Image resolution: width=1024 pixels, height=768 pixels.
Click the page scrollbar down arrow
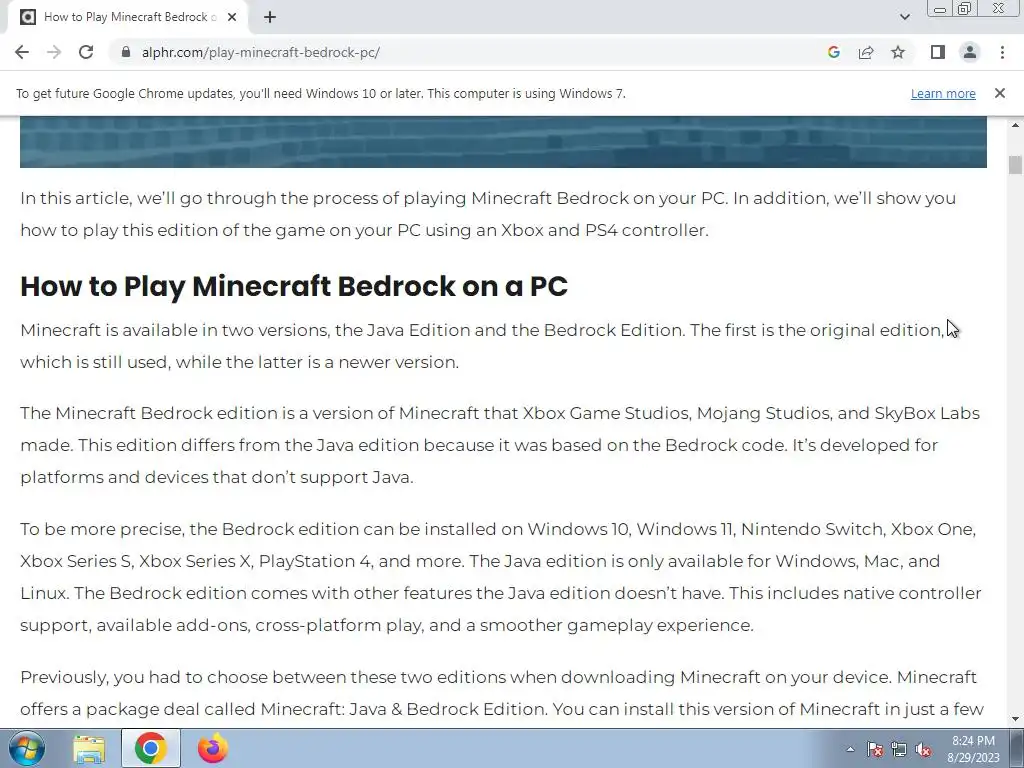[1015, 719]
